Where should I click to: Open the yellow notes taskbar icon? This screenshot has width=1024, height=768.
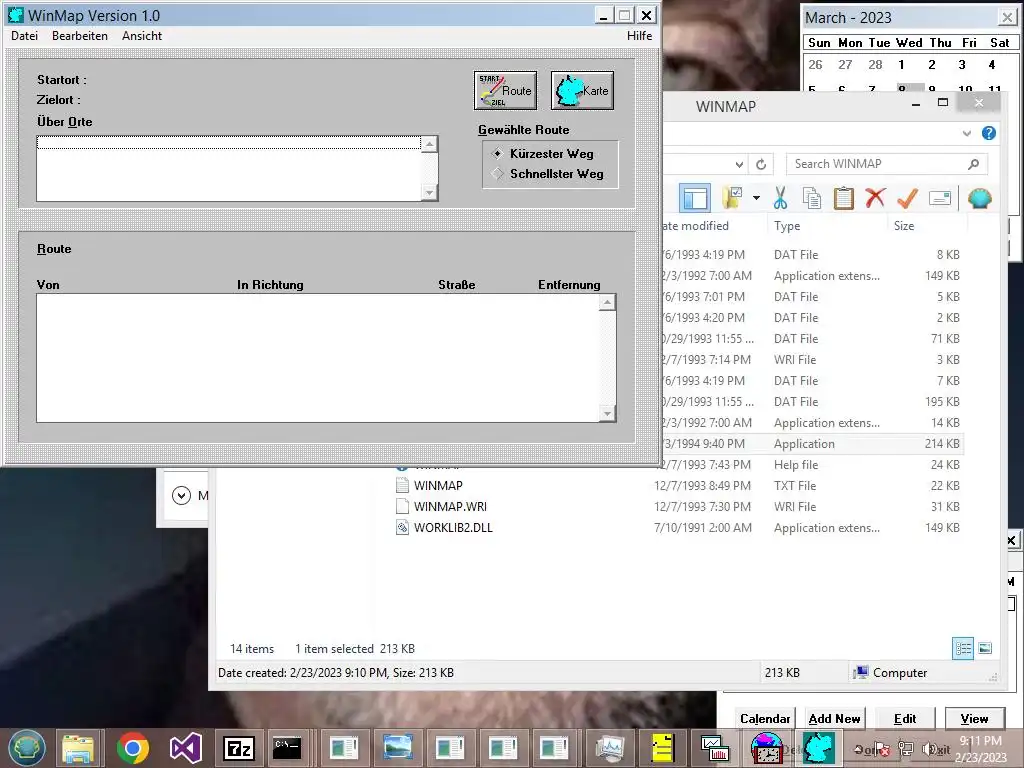(x=662, y=748)
